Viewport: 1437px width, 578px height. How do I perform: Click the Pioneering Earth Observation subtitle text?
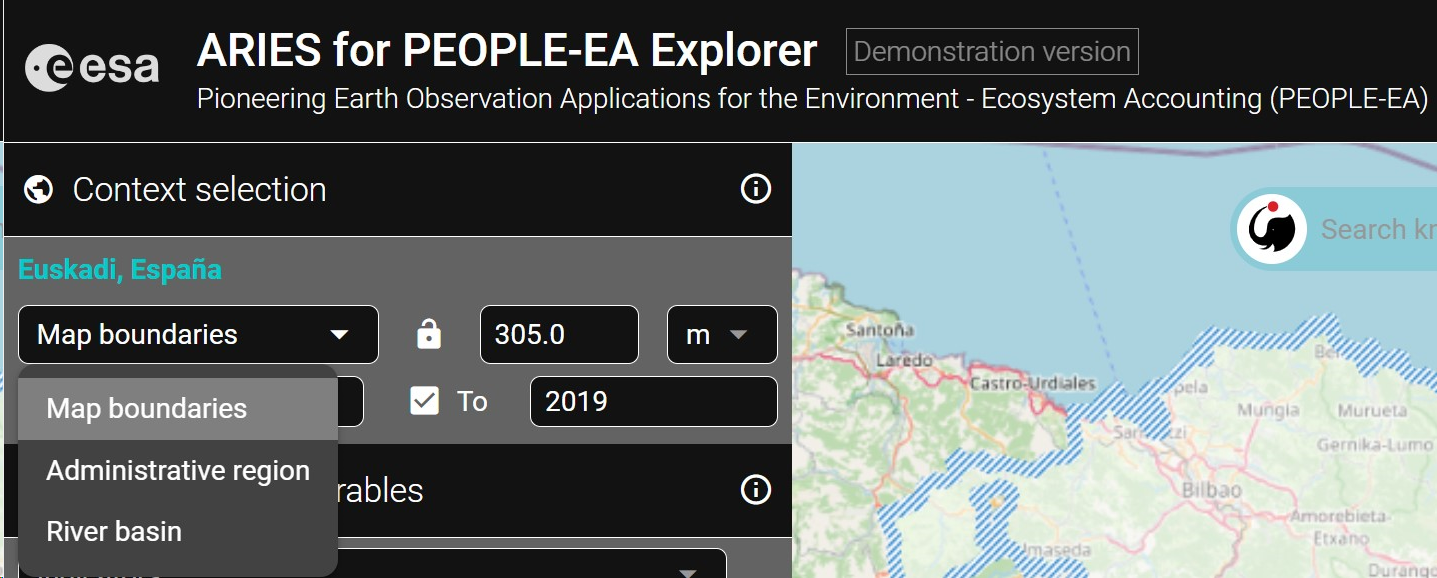[812, 99]
